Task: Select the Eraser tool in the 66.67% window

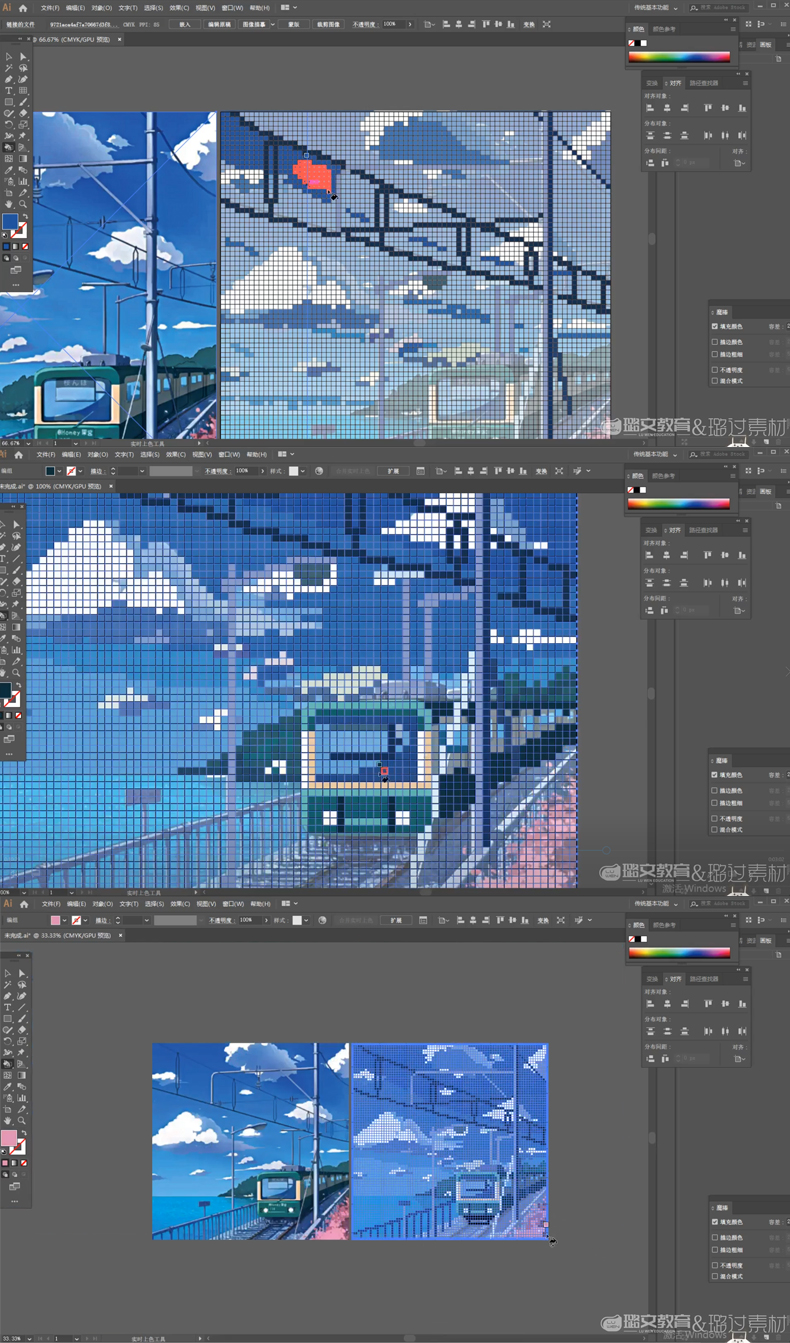Action: coord(23,113)
